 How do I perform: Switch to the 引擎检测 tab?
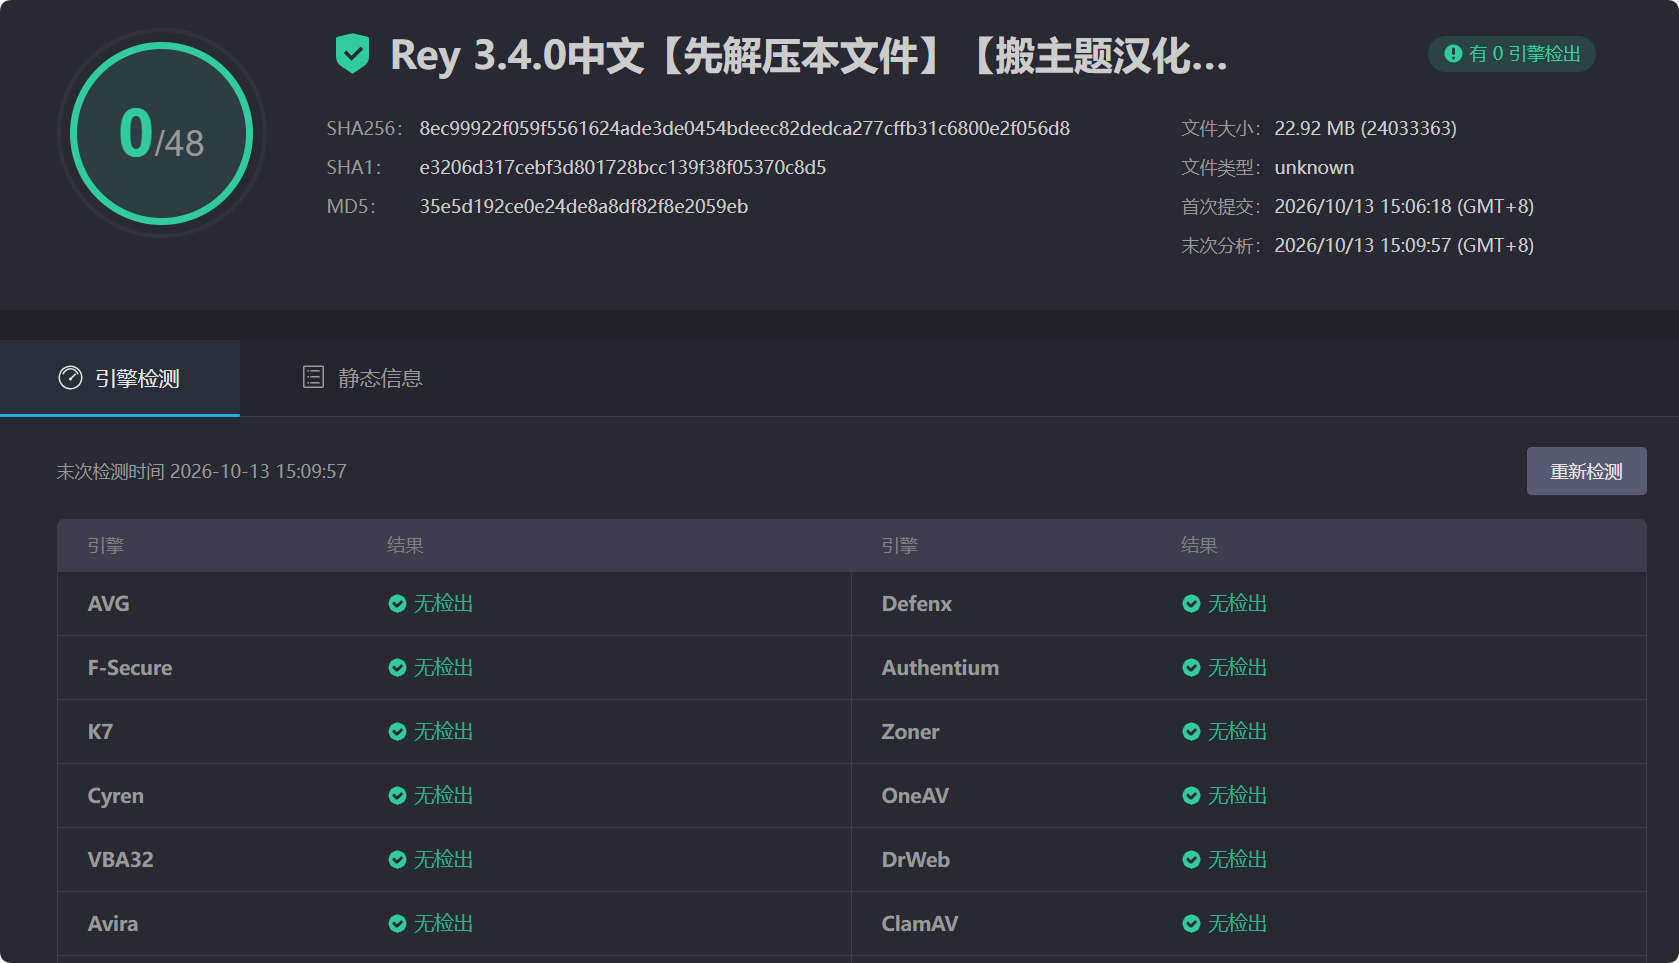click(x=120, y=378)
